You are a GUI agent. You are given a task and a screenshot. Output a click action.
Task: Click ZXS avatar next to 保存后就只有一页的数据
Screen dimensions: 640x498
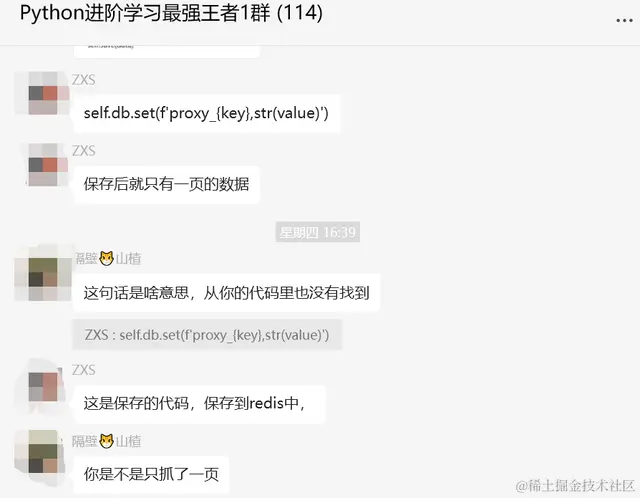click(44, 165)
